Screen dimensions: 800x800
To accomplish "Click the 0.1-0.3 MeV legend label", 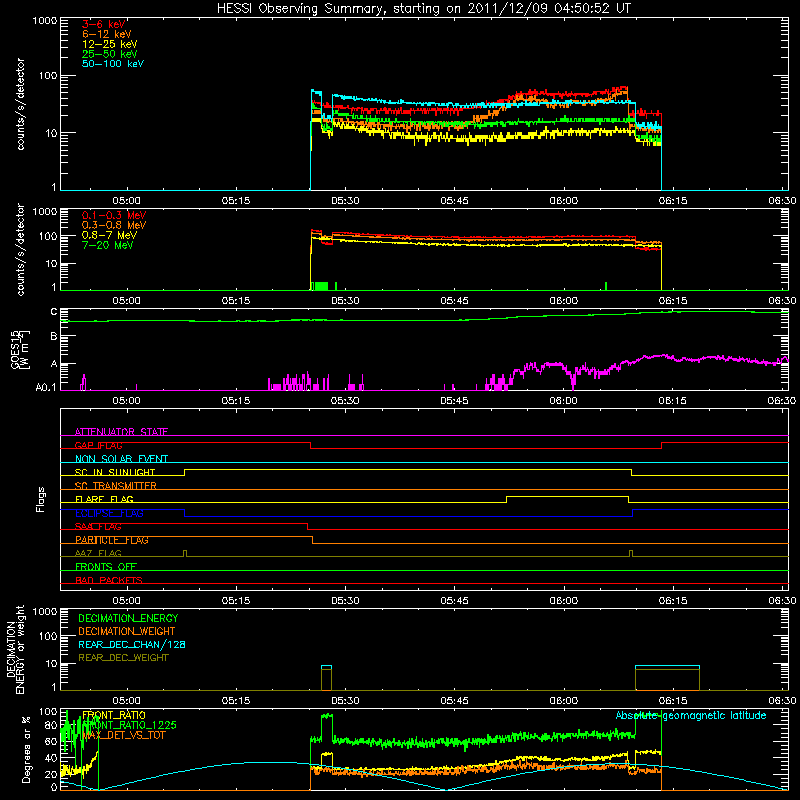I will 114,215.
